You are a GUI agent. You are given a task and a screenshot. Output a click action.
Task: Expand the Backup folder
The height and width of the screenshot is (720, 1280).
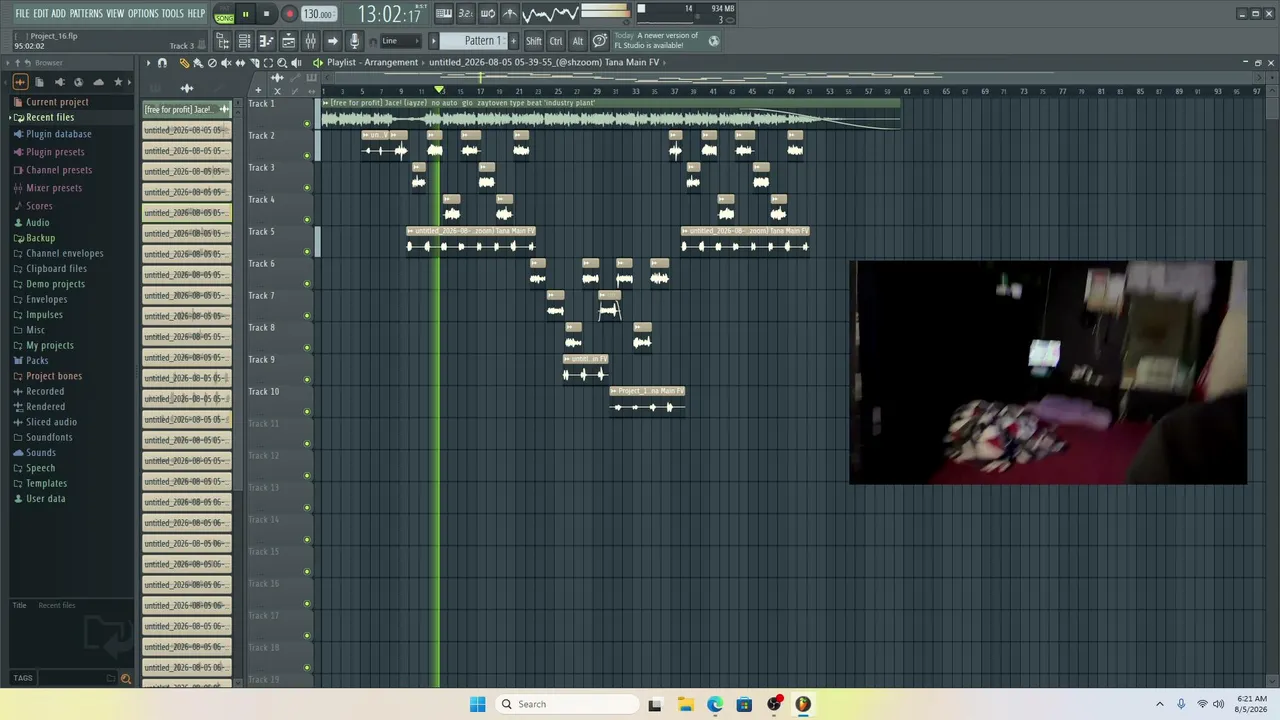[41, 238]
